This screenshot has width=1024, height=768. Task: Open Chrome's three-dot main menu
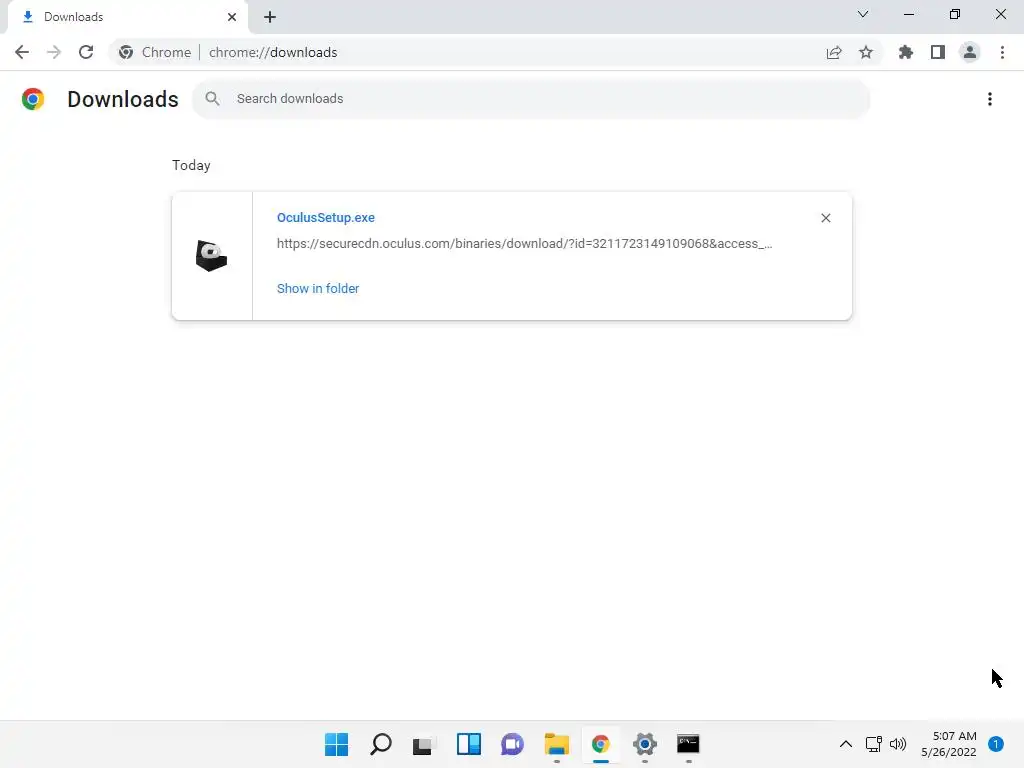1002,52
